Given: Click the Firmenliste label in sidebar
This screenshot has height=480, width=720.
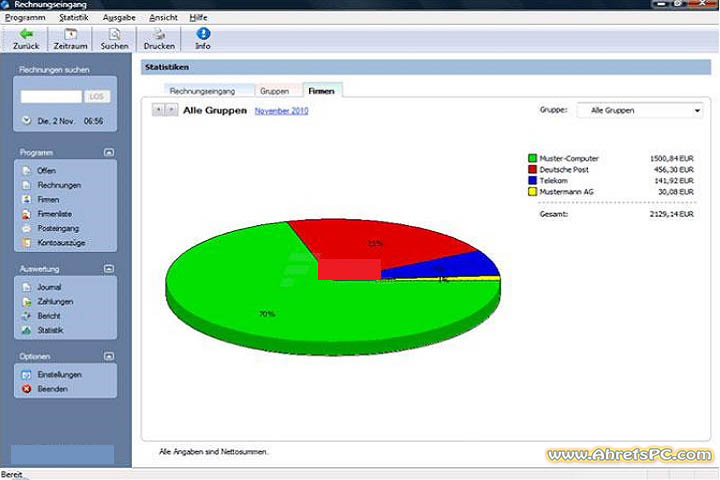Looking at the screenshot, I should [55, 214].
